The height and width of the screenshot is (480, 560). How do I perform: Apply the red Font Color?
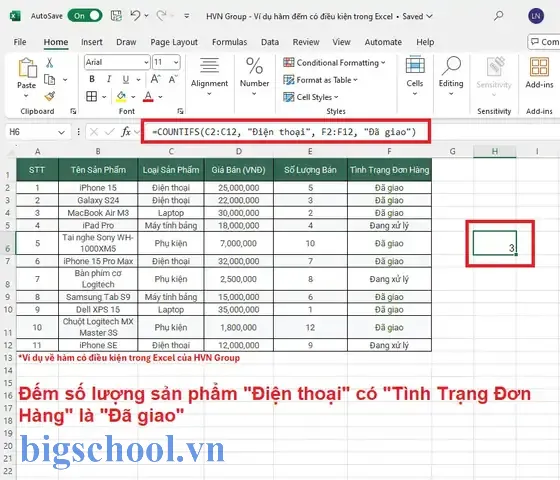click(x=148, y=96)
